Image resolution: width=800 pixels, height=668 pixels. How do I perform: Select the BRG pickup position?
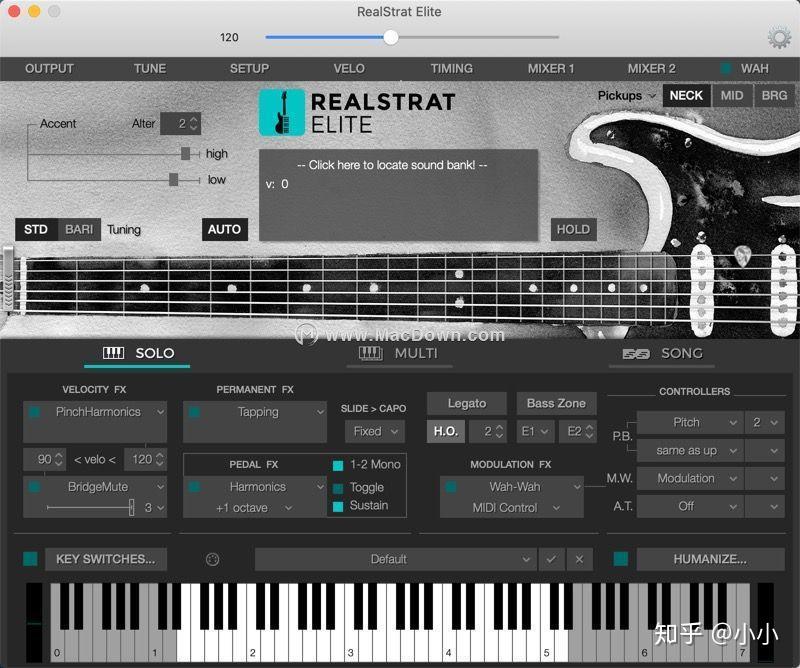[x=773, y=95]
